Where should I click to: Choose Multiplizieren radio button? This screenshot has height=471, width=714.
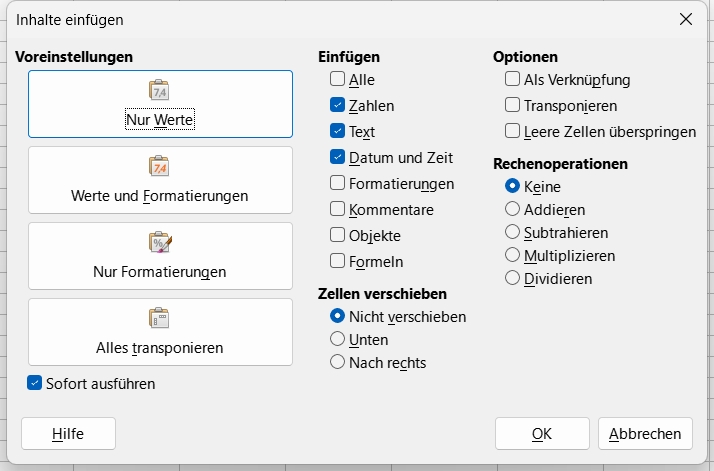point(513,255)
